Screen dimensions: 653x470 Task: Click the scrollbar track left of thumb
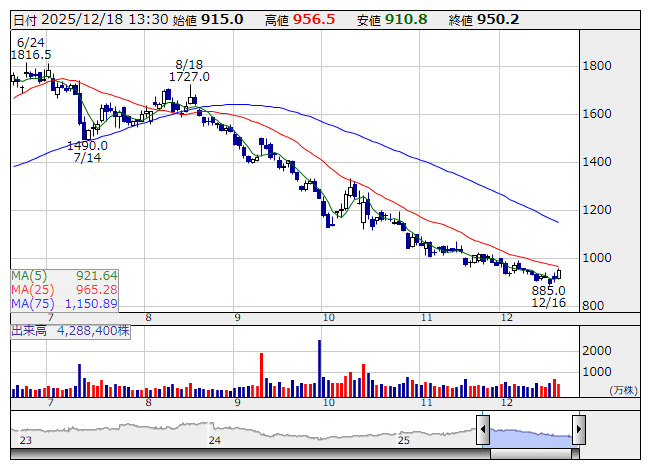250,453
